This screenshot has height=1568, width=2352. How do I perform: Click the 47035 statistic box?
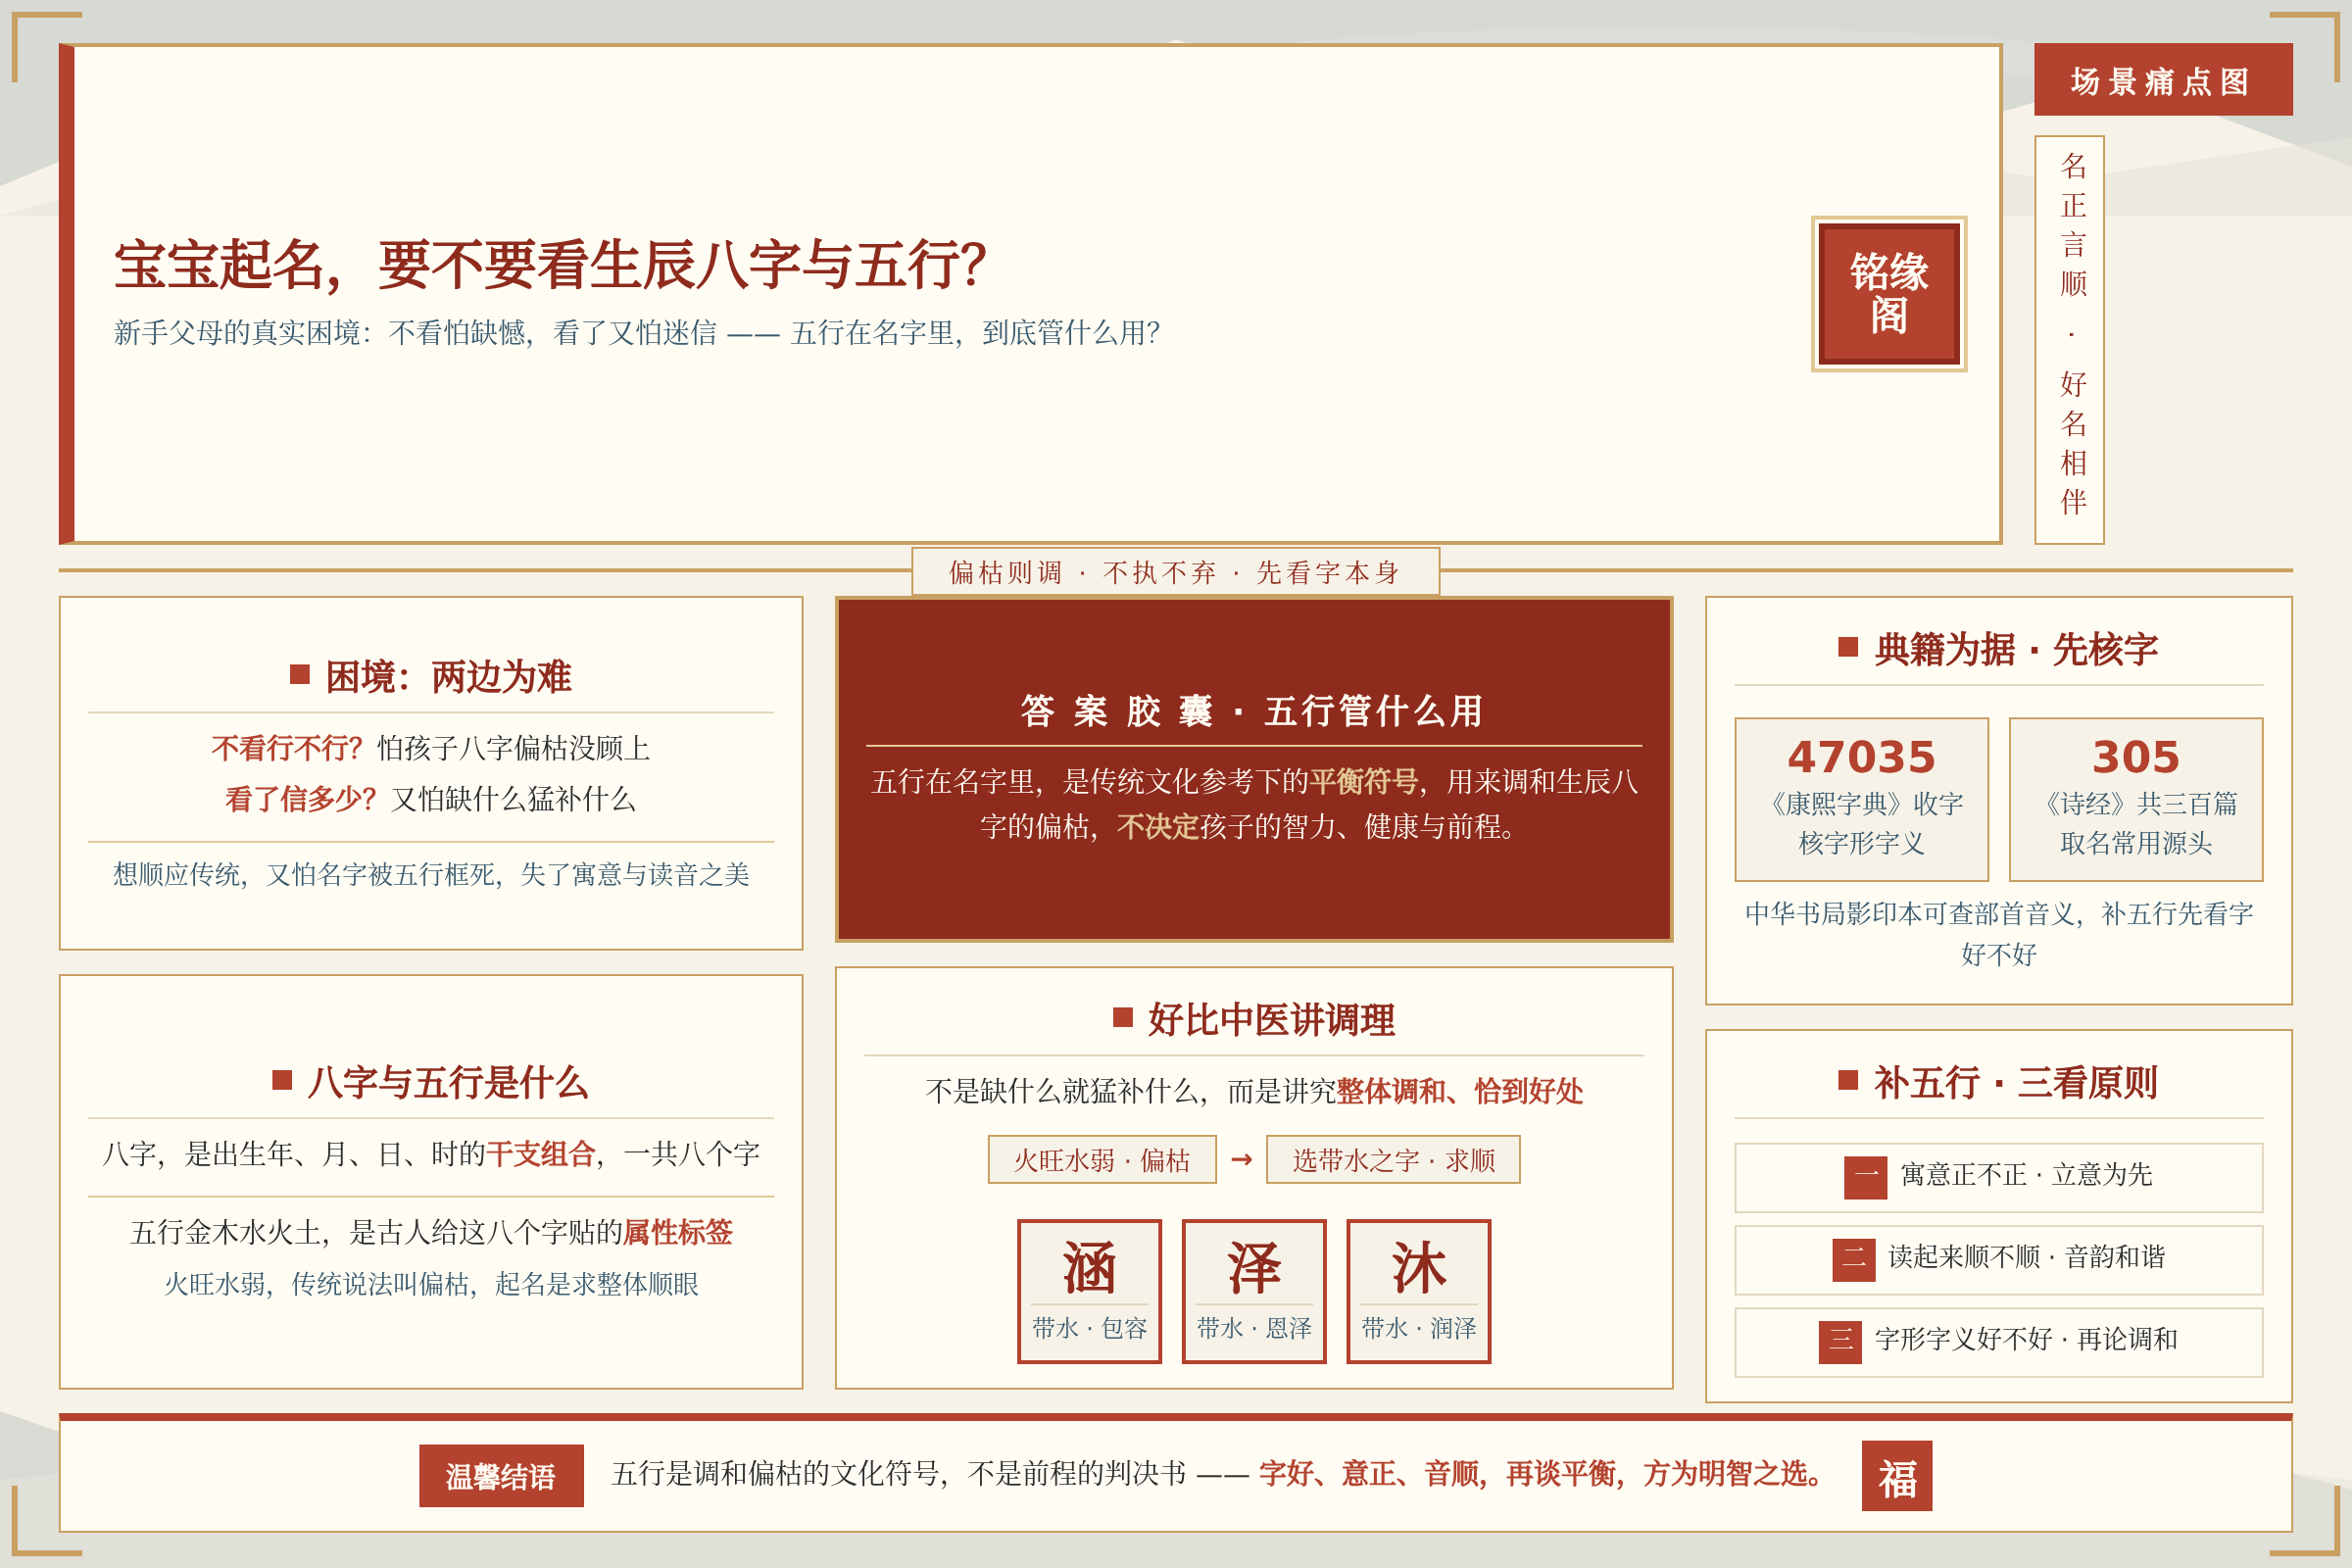coord(1861,799)
